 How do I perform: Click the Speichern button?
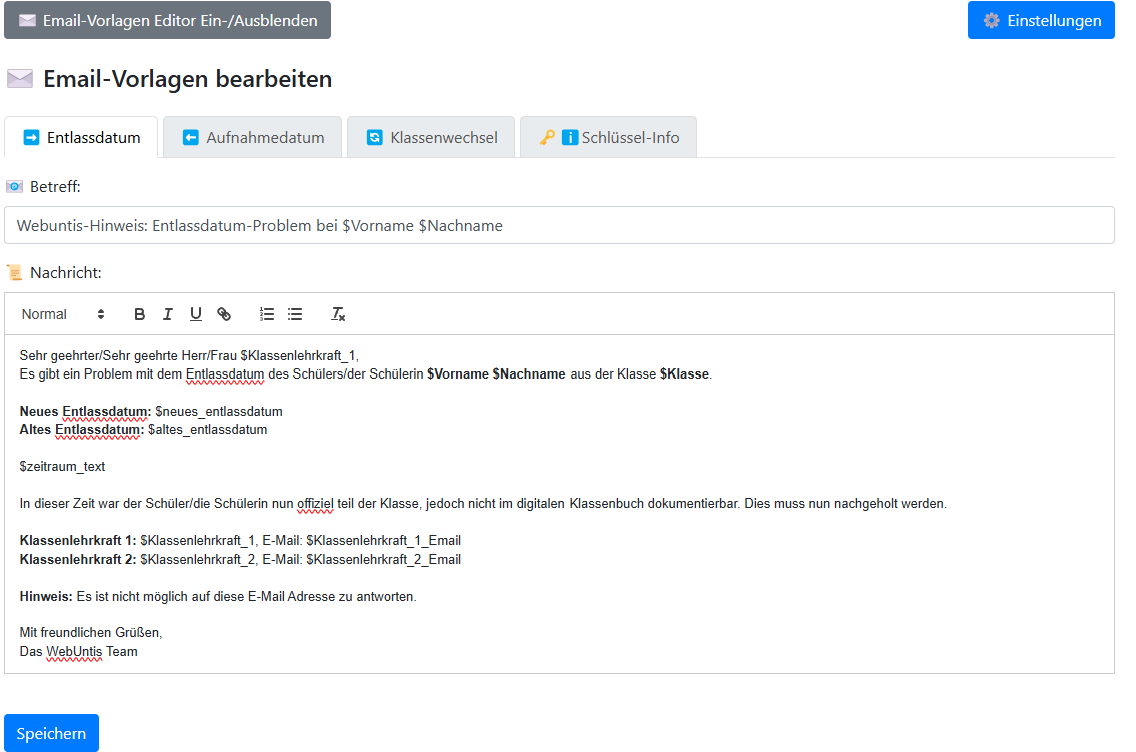(51, 733)
